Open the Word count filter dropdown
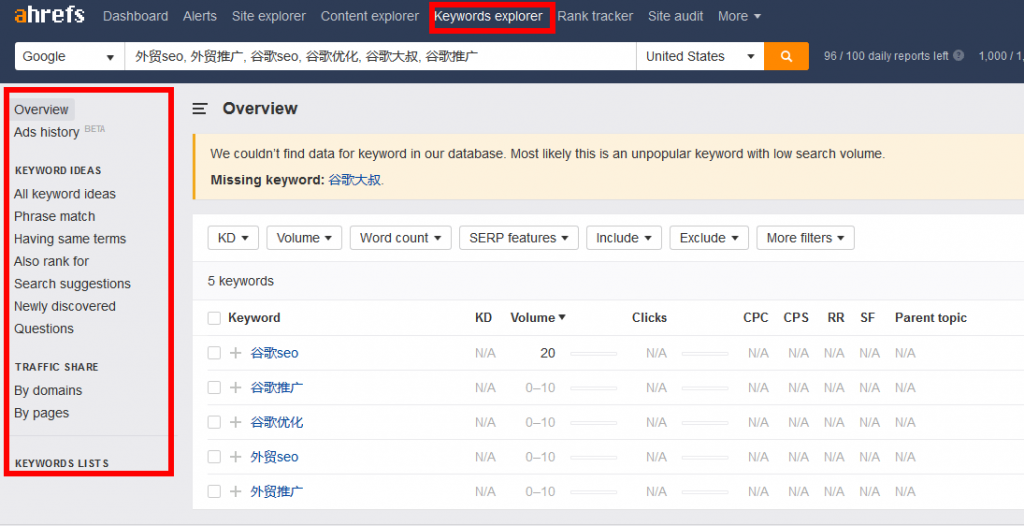 pos(400,238)
